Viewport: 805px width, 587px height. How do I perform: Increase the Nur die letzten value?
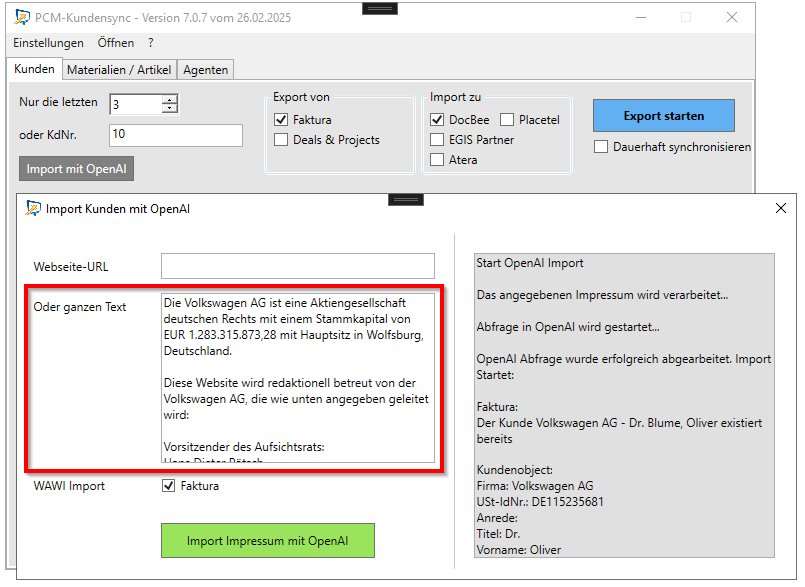coord(170,99)
